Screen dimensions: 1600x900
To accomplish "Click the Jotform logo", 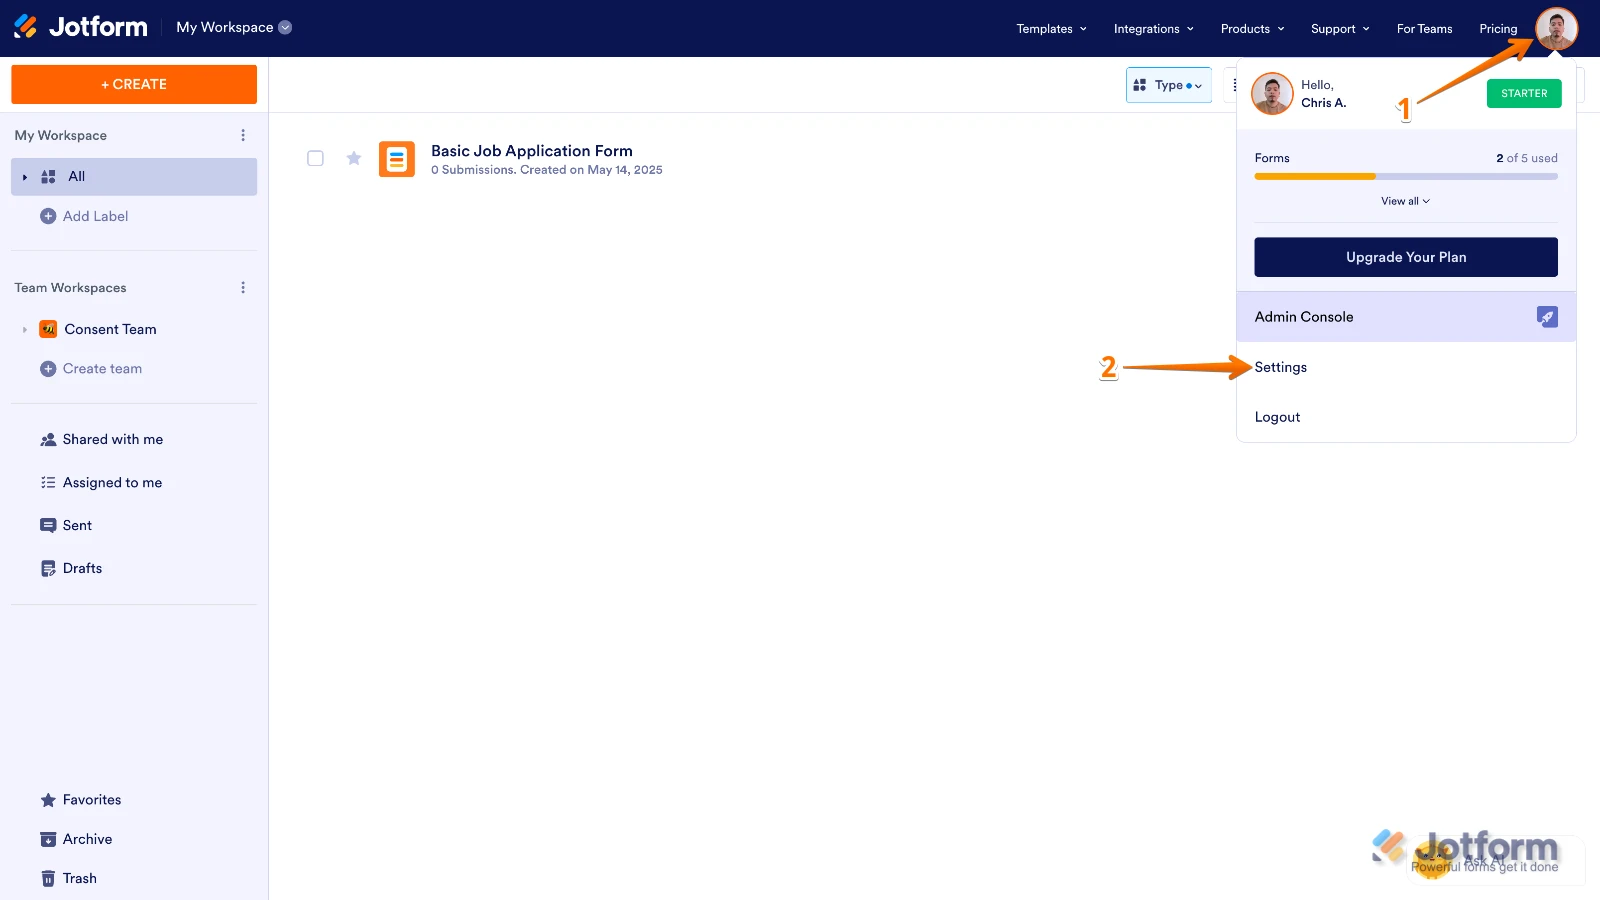I will coord(80,27).
